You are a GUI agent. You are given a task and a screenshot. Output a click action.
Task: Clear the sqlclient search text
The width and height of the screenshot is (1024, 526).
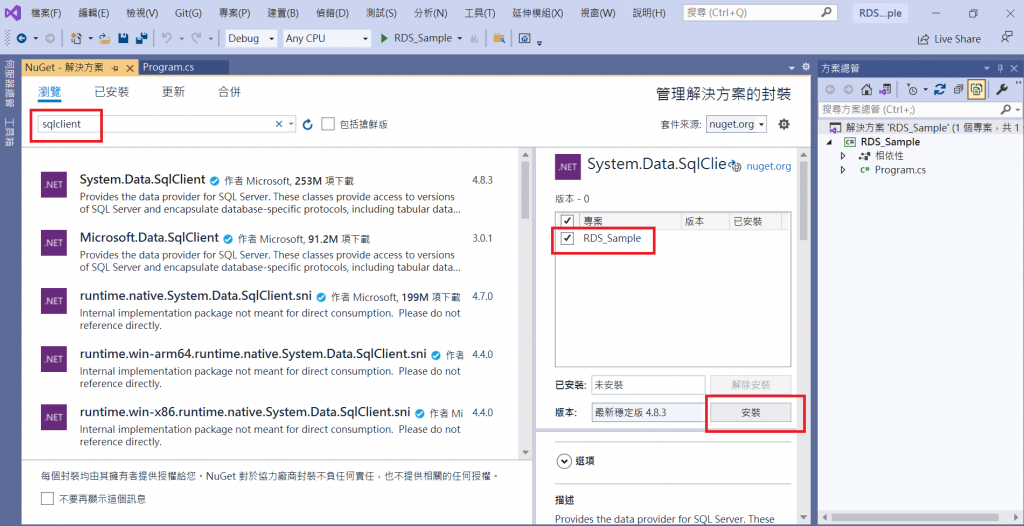279,124
